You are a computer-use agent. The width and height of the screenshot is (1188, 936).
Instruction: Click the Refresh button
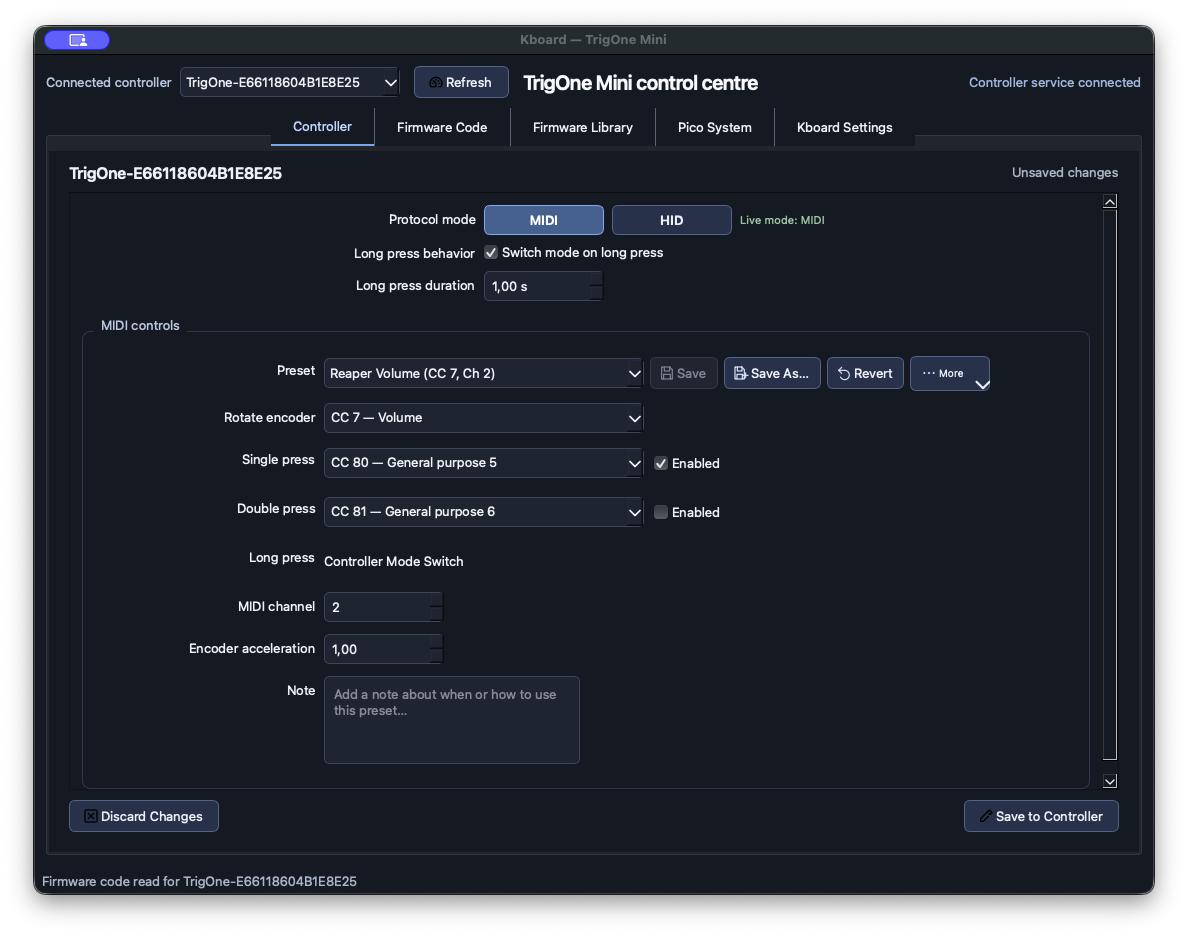pos(461,83)
